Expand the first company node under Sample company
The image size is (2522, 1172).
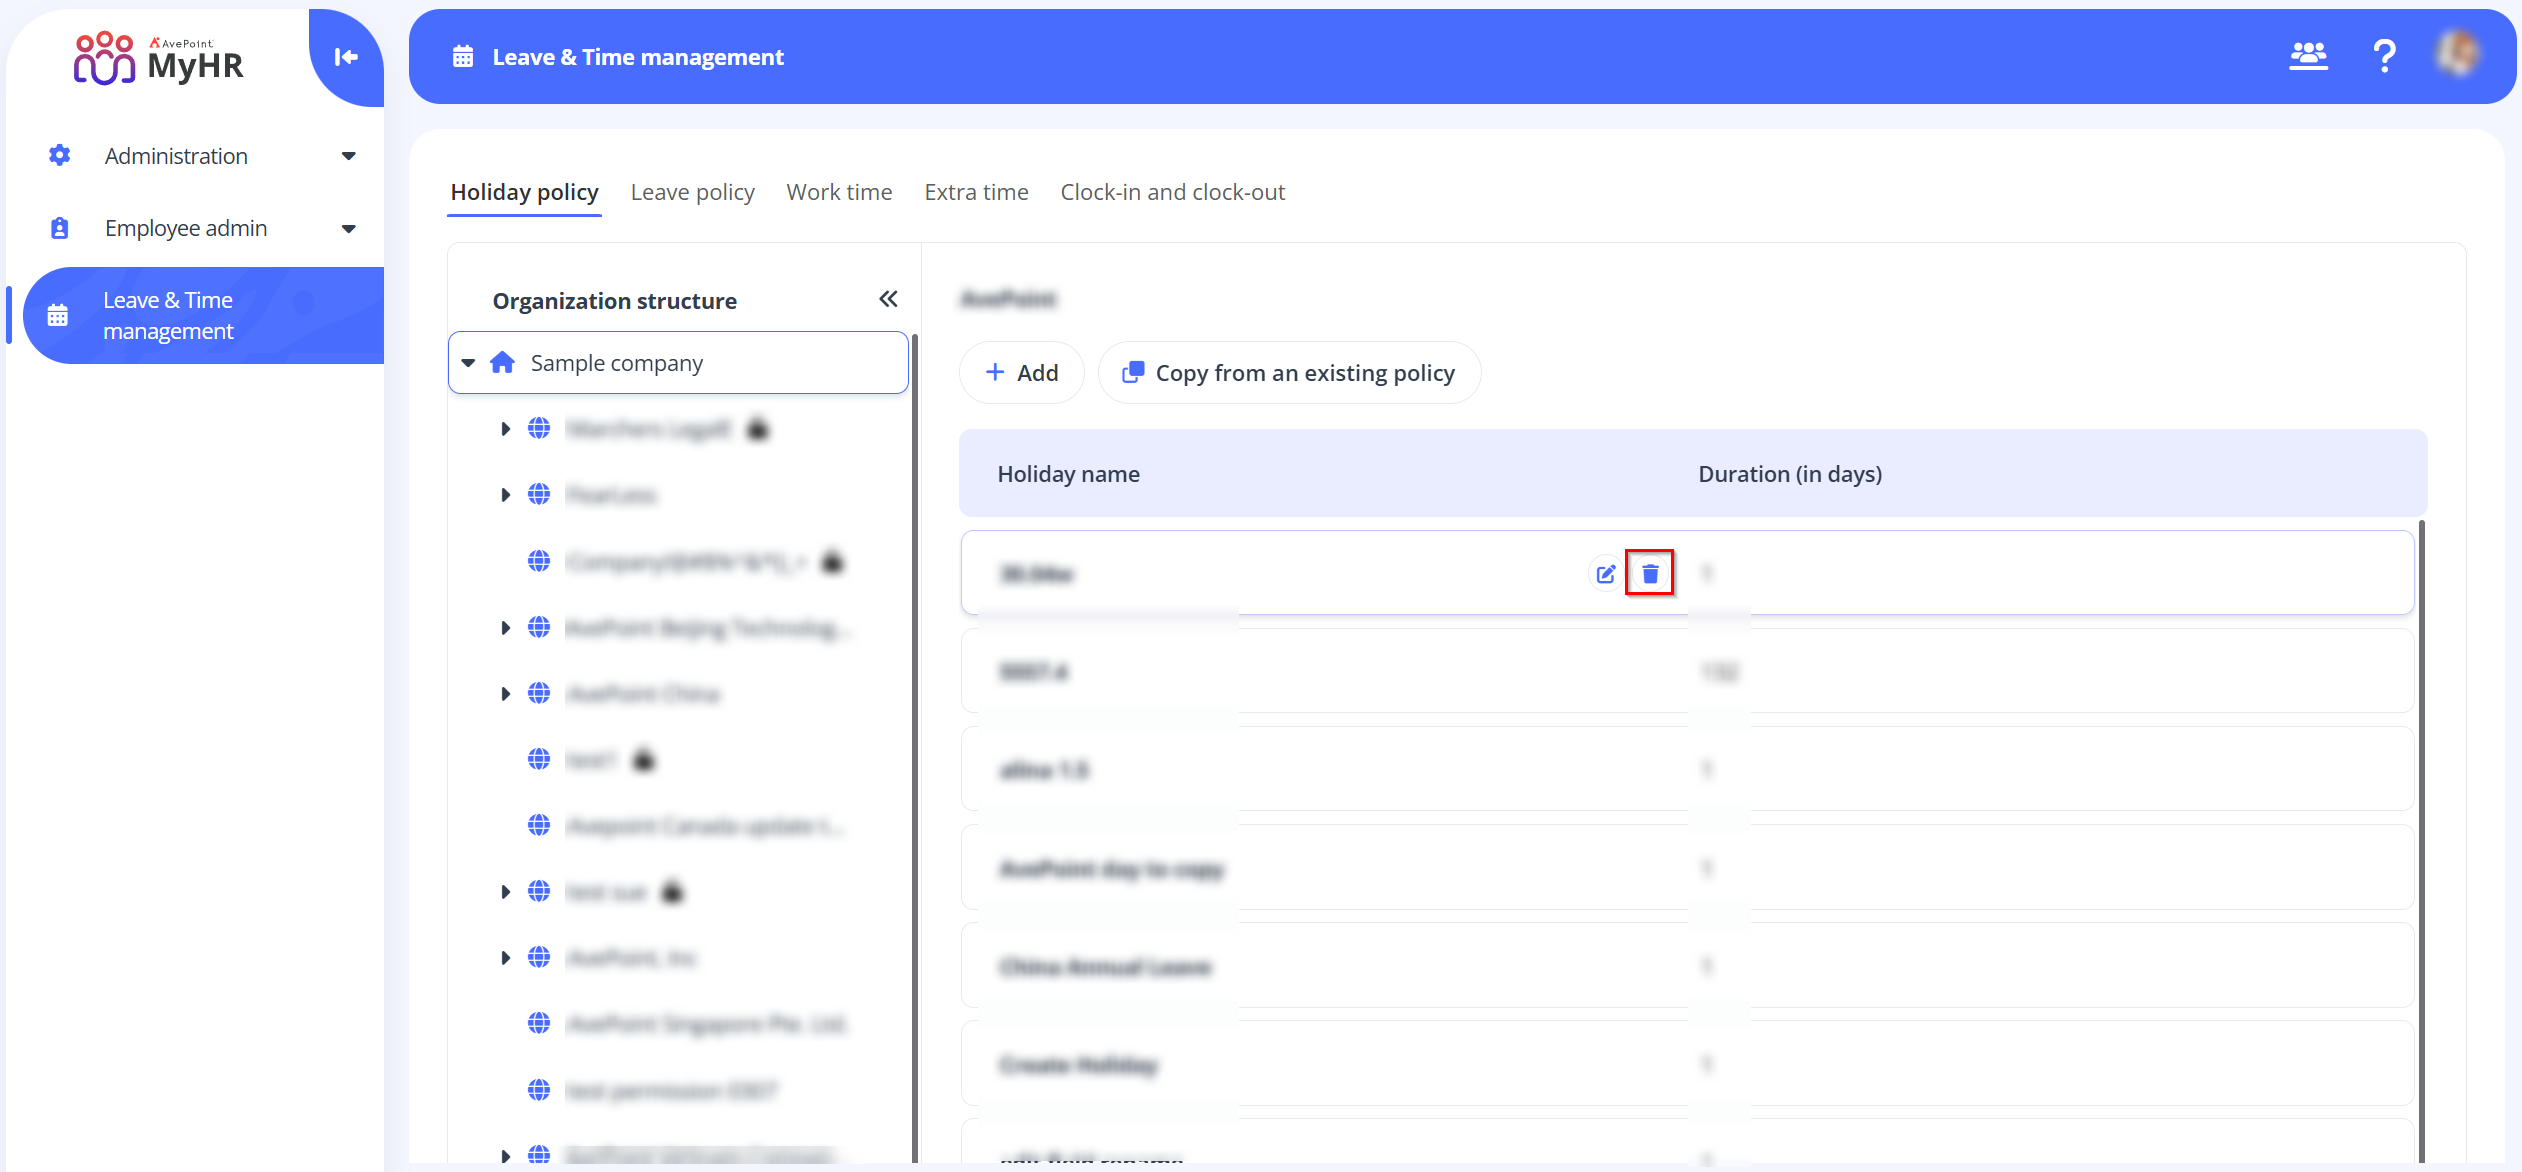click(505, 429)
